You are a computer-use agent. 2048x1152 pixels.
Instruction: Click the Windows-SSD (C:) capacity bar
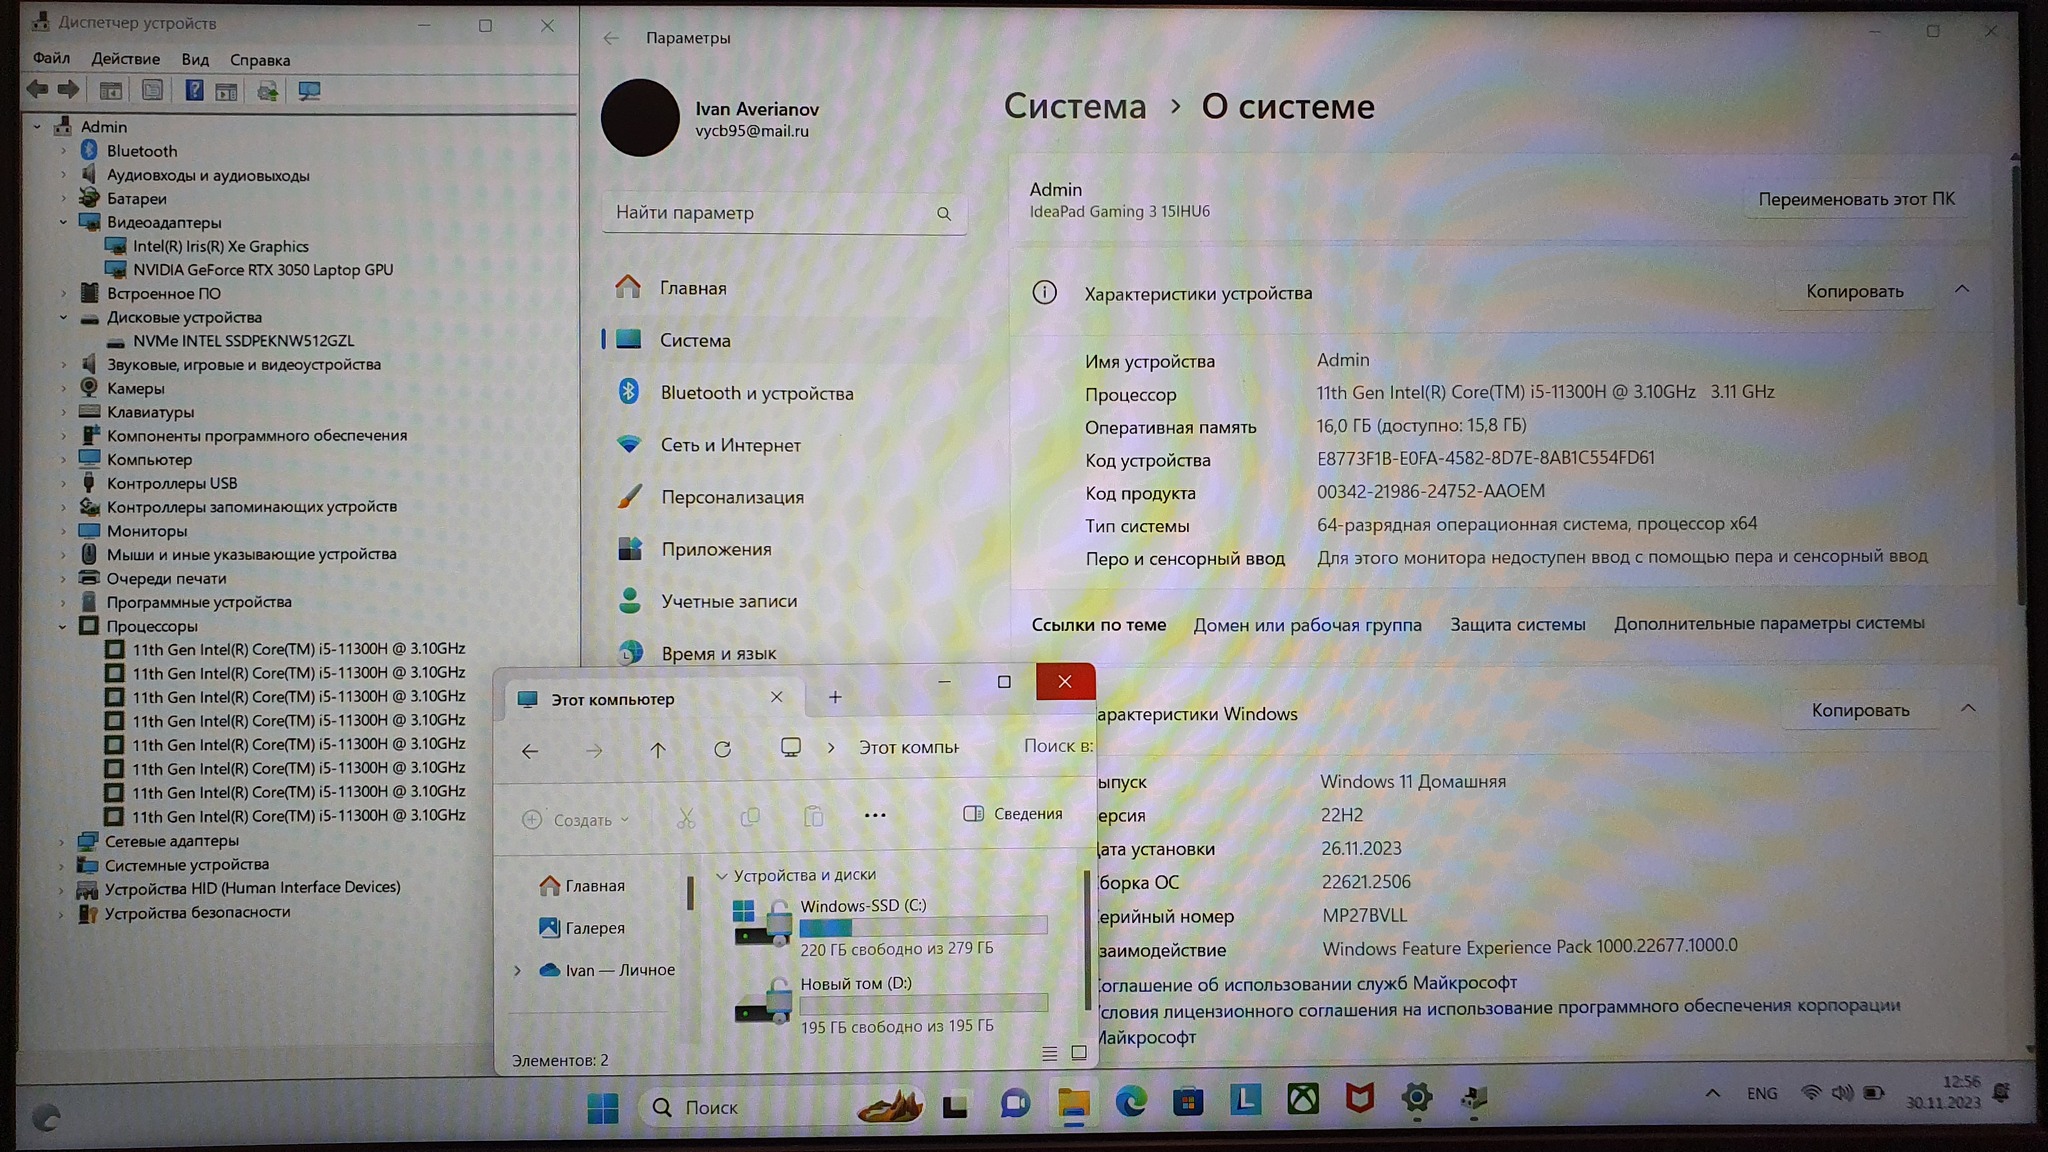tap(923, 926)
